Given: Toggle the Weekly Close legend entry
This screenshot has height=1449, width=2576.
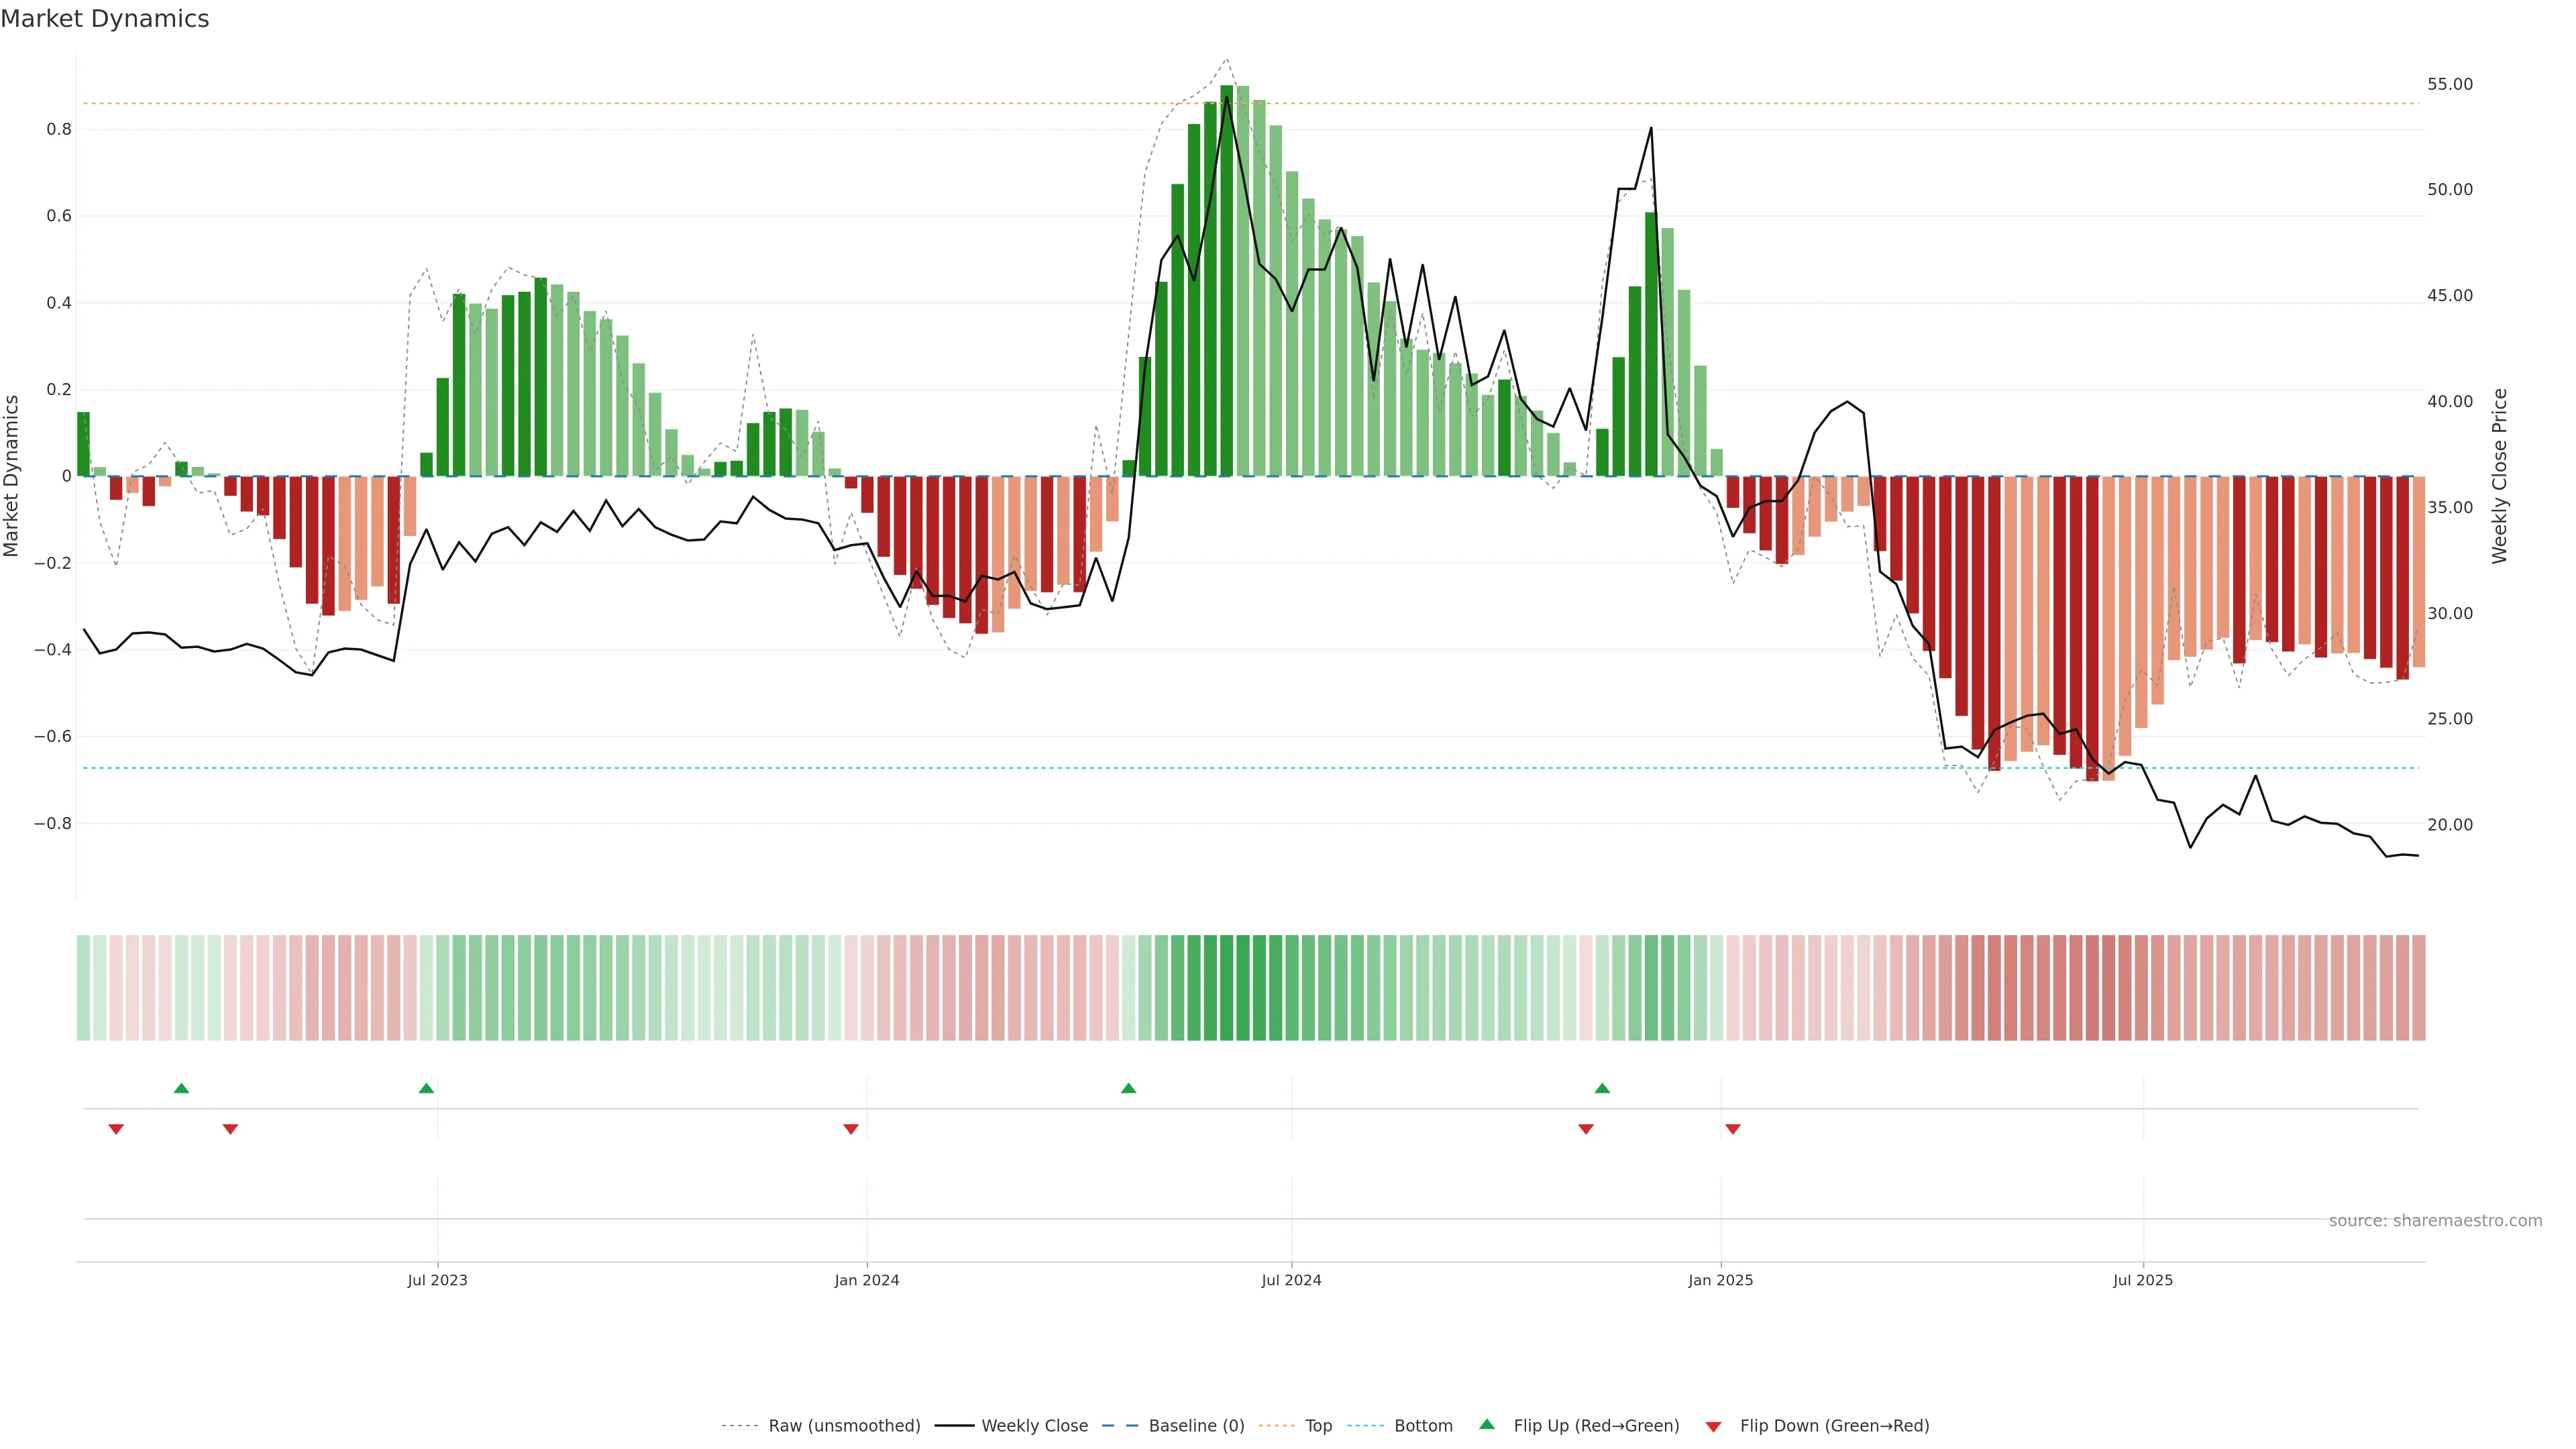Looking at the screenshot, I should click(1034, 1426).
